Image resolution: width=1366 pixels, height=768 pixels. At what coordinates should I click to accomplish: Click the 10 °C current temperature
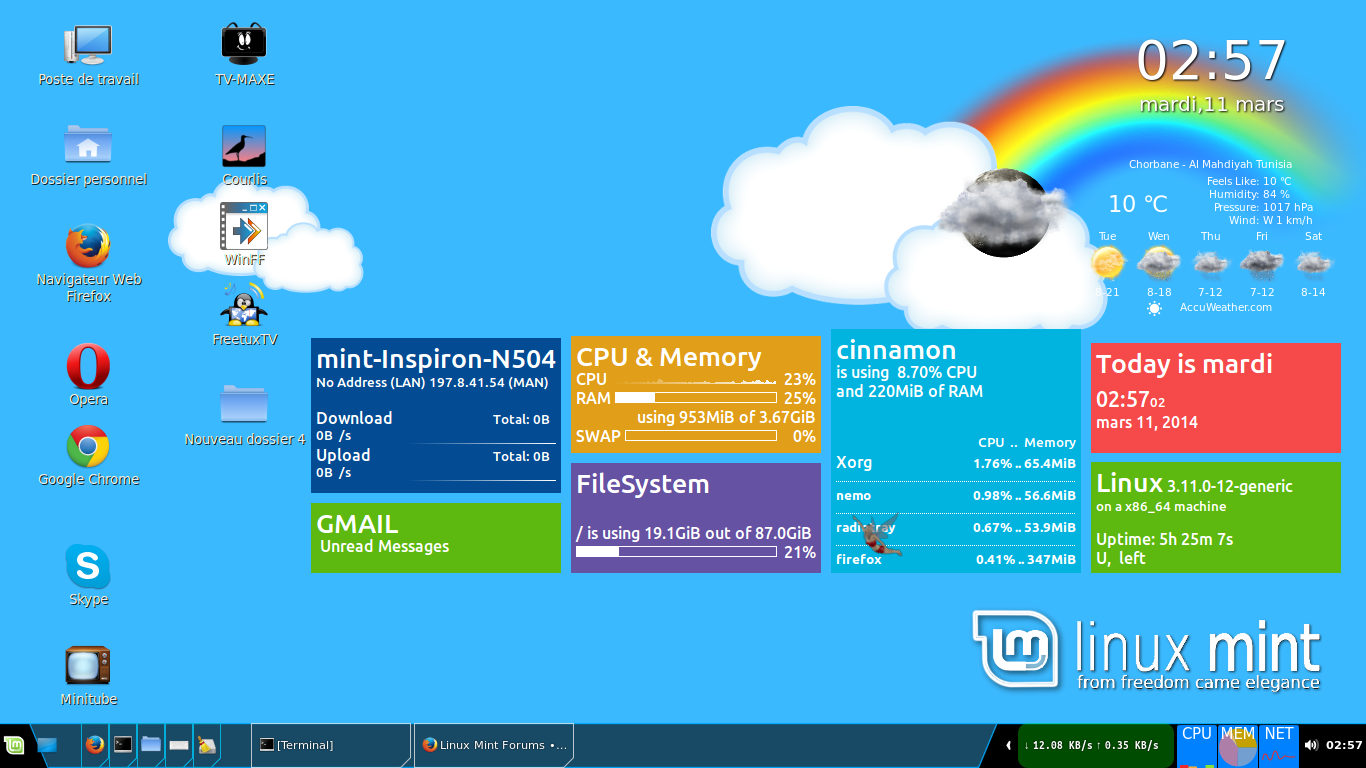(1138, 204)
